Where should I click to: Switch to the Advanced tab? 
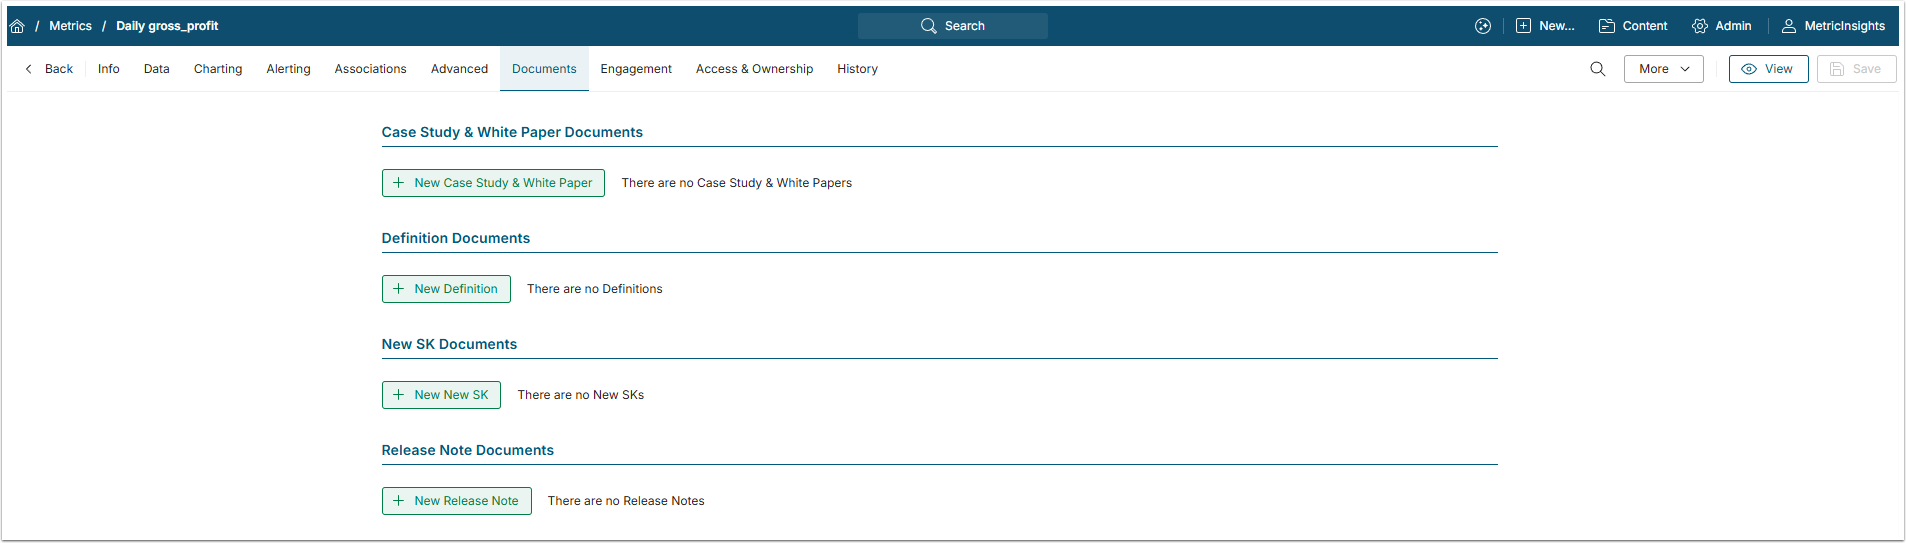pyautogui.click(x=460, y=69)
